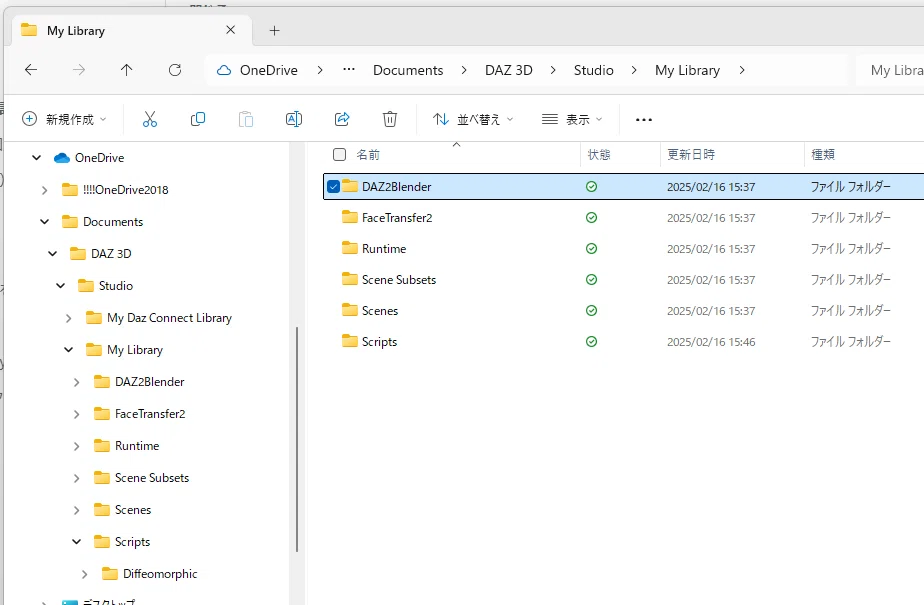Image resolution: width=924 pixels, height=605 pixels.
Task: Select the Scripts row in file list
Action: pos(623,342)
